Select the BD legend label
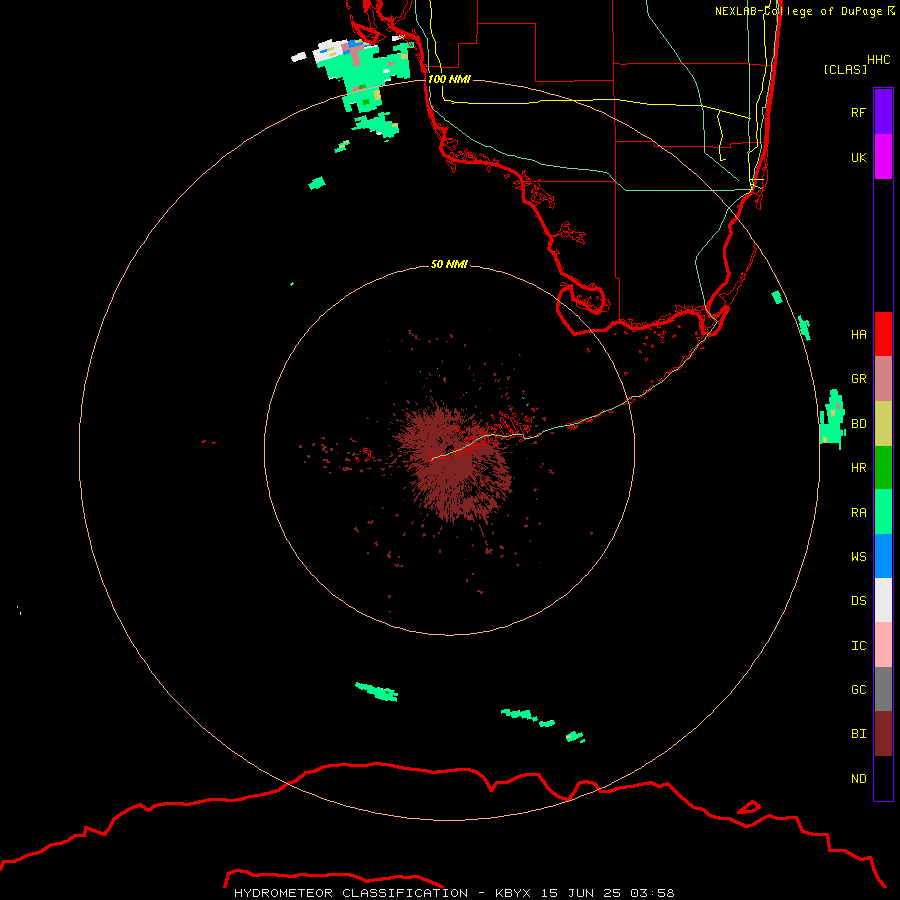900x900 pixels. (x=858, y=424)
